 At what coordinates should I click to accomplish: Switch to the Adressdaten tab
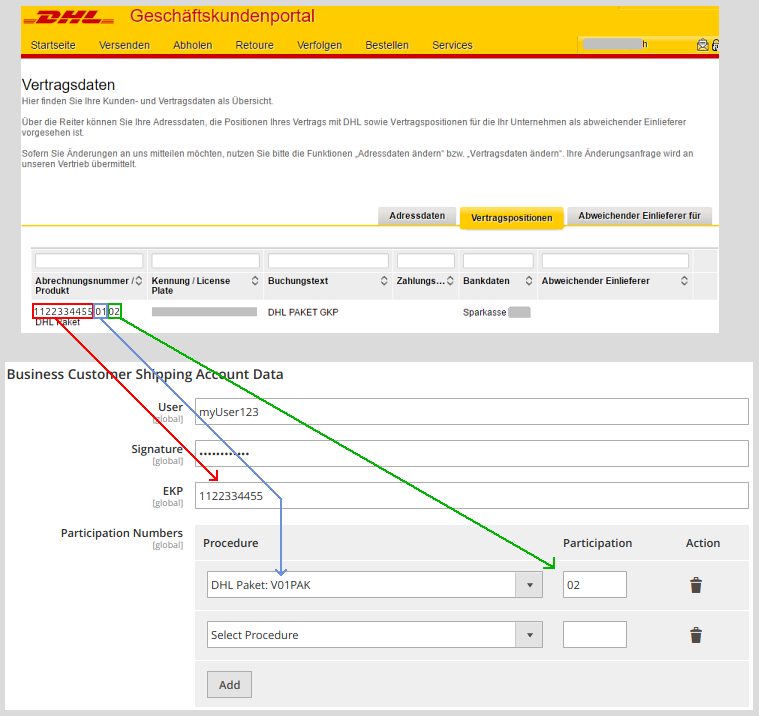pos(417,216)
